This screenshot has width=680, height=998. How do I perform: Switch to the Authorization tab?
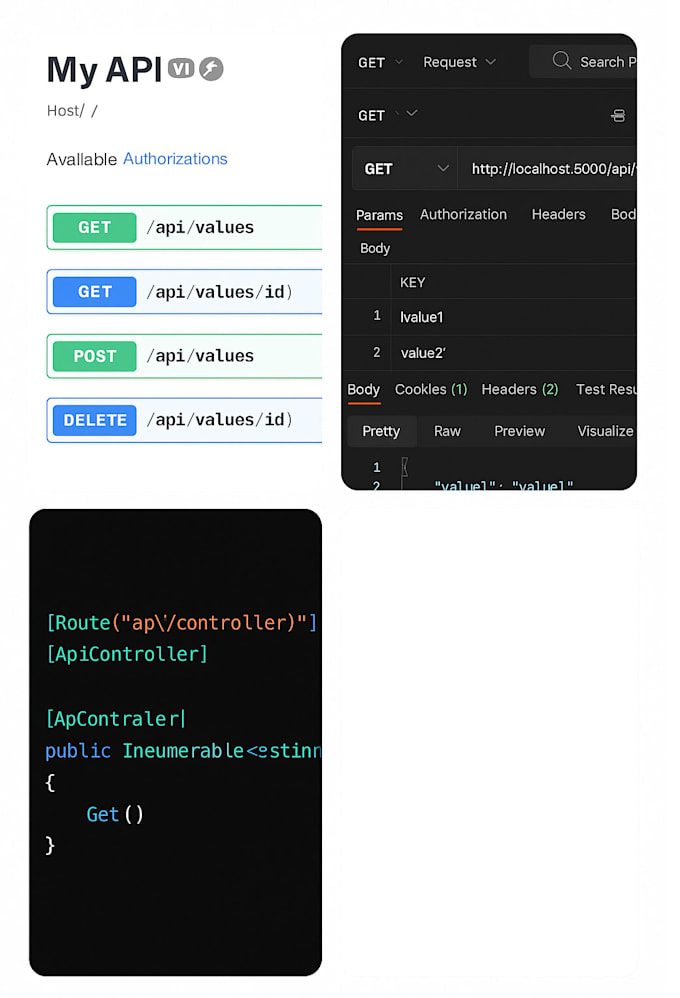pyautogui.click(x=463, y=214)
